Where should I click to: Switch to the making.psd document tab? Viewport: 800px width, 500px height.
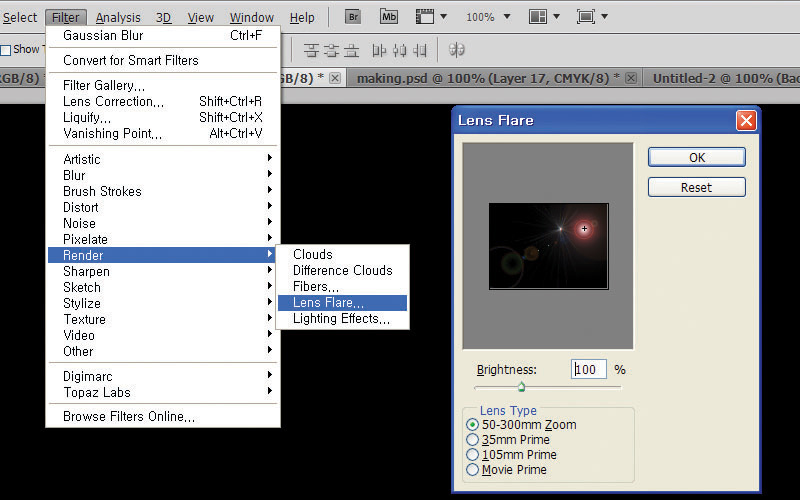click(x=488, y=79)
